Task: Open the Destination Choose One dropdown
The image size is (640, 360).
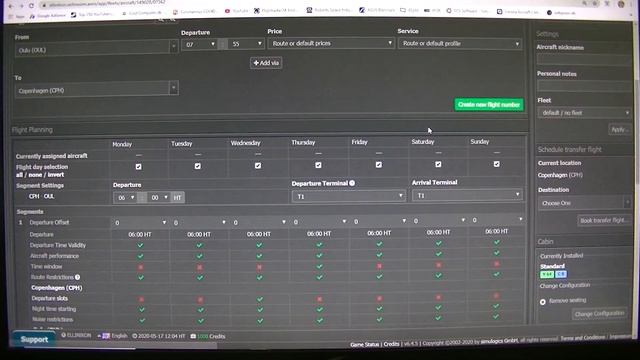Action: 584,203
